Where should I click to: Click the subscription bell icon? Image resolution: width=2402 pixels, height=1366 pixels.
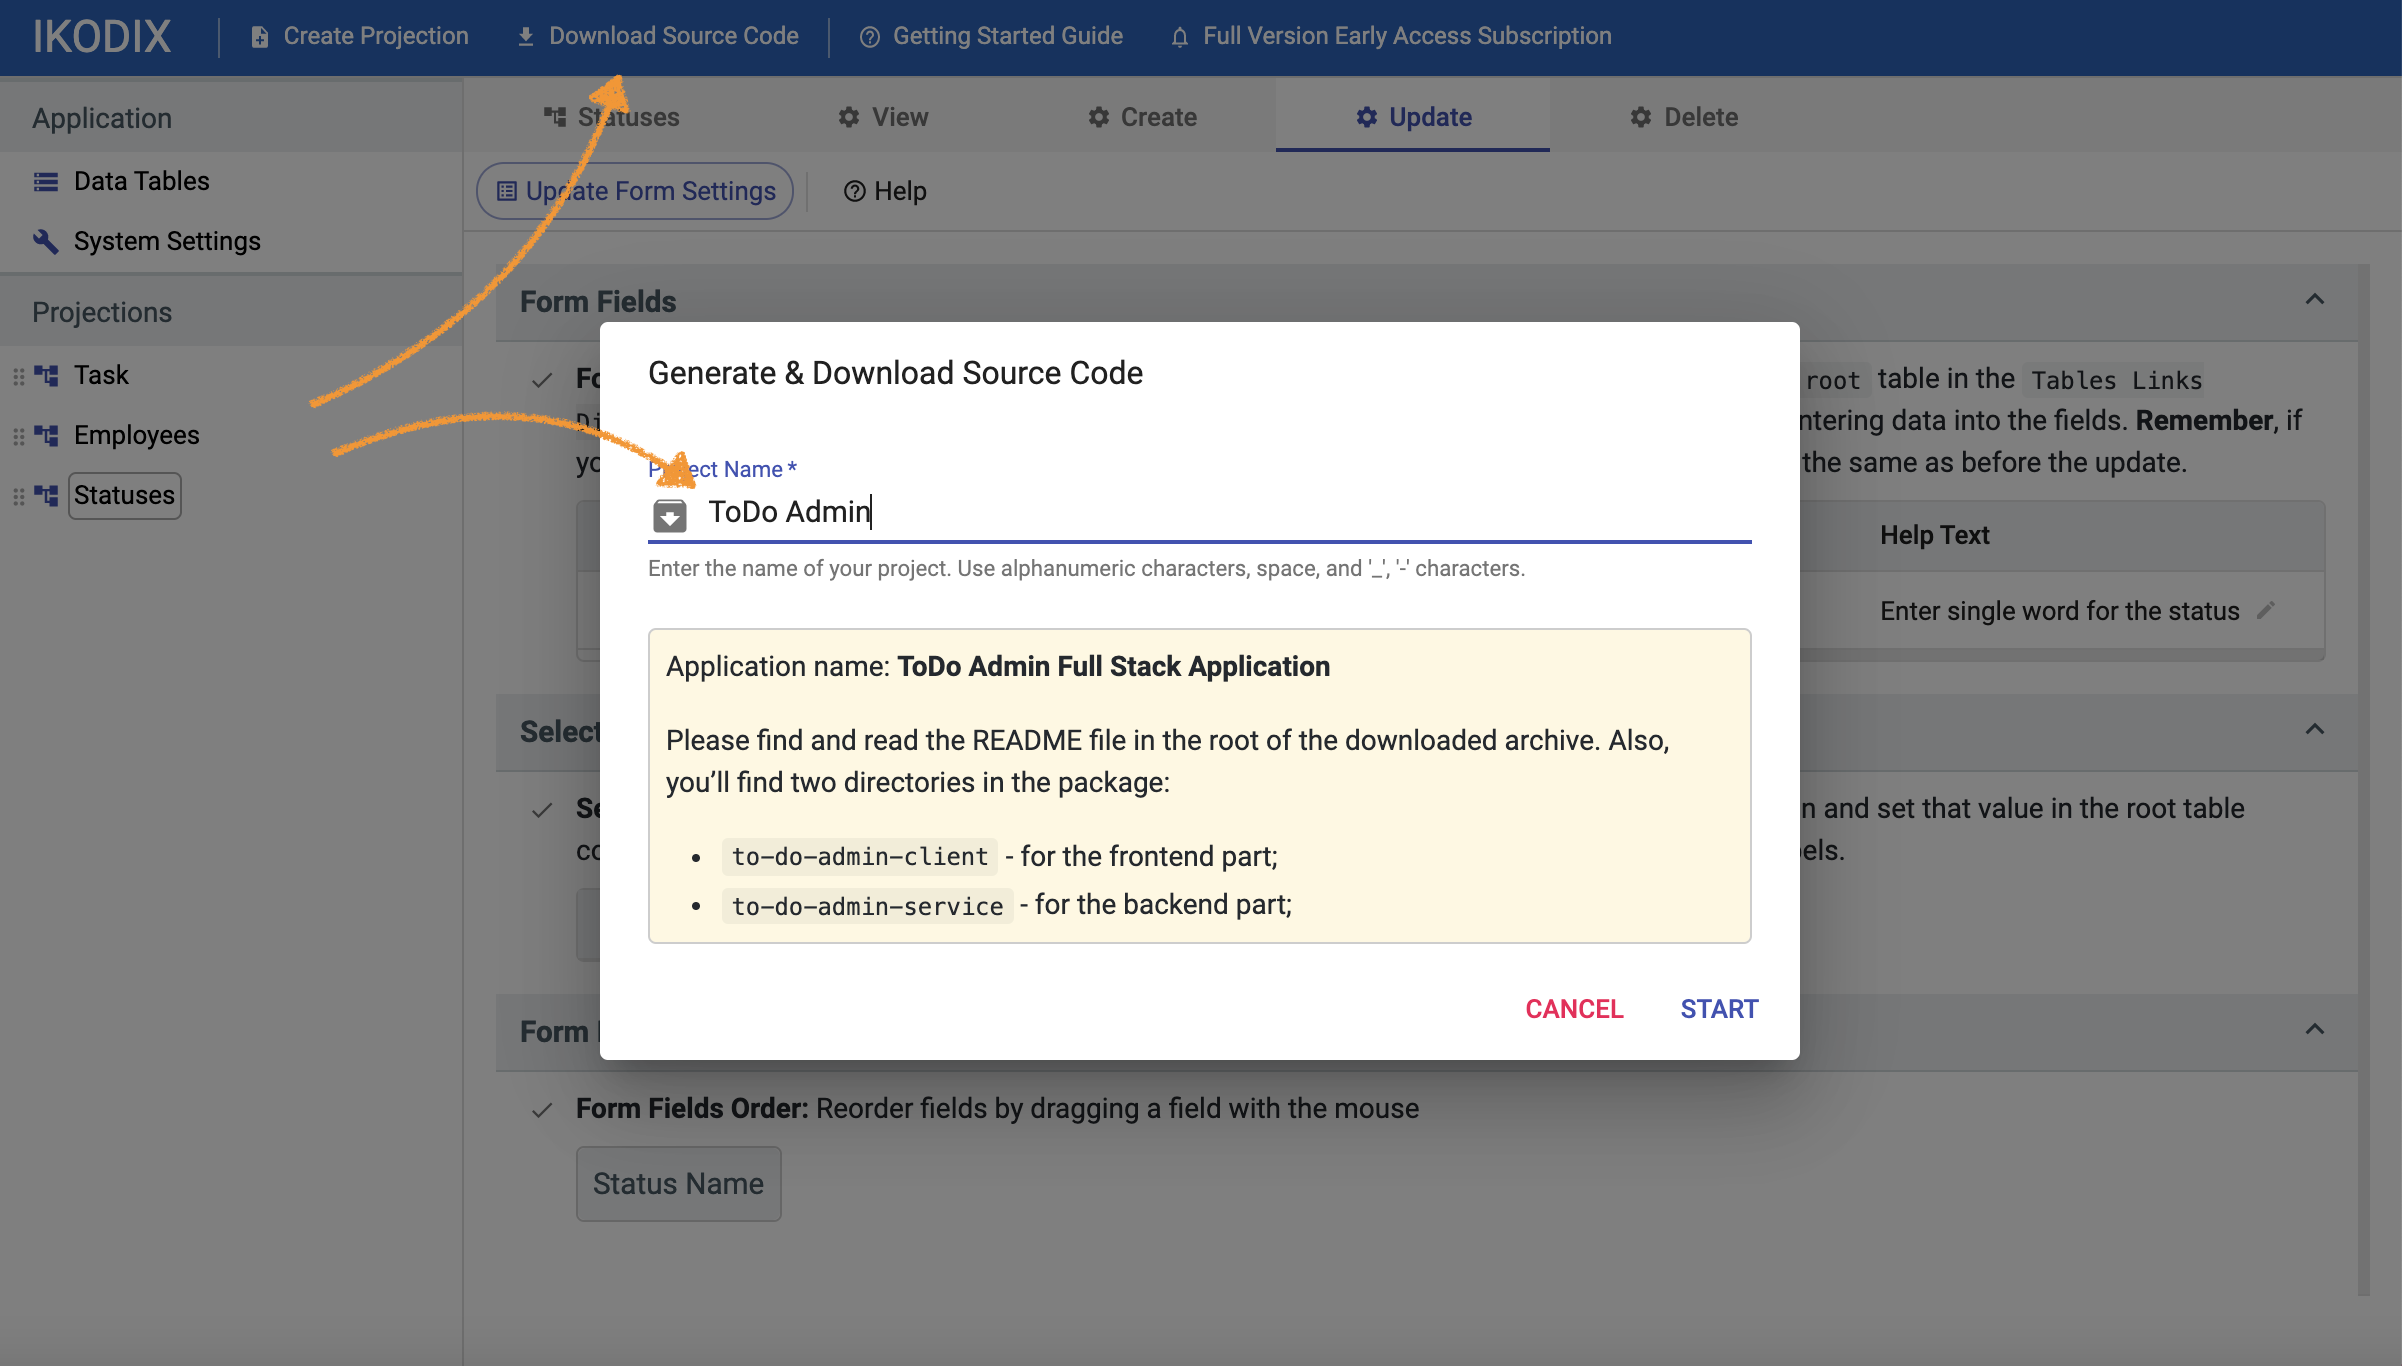(1180, 37)
